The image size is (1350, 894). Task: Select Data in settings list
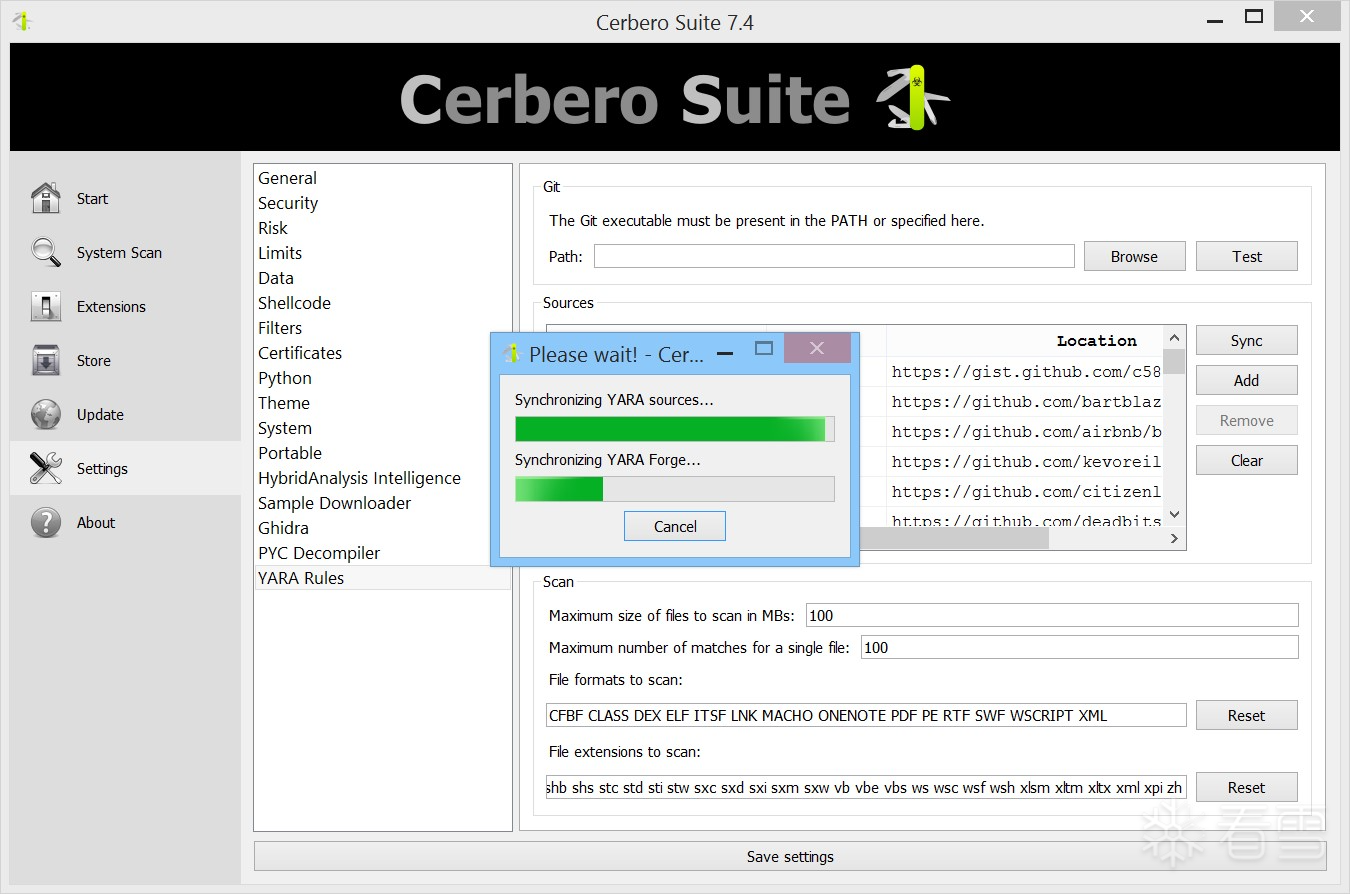(x=382, y=278)
